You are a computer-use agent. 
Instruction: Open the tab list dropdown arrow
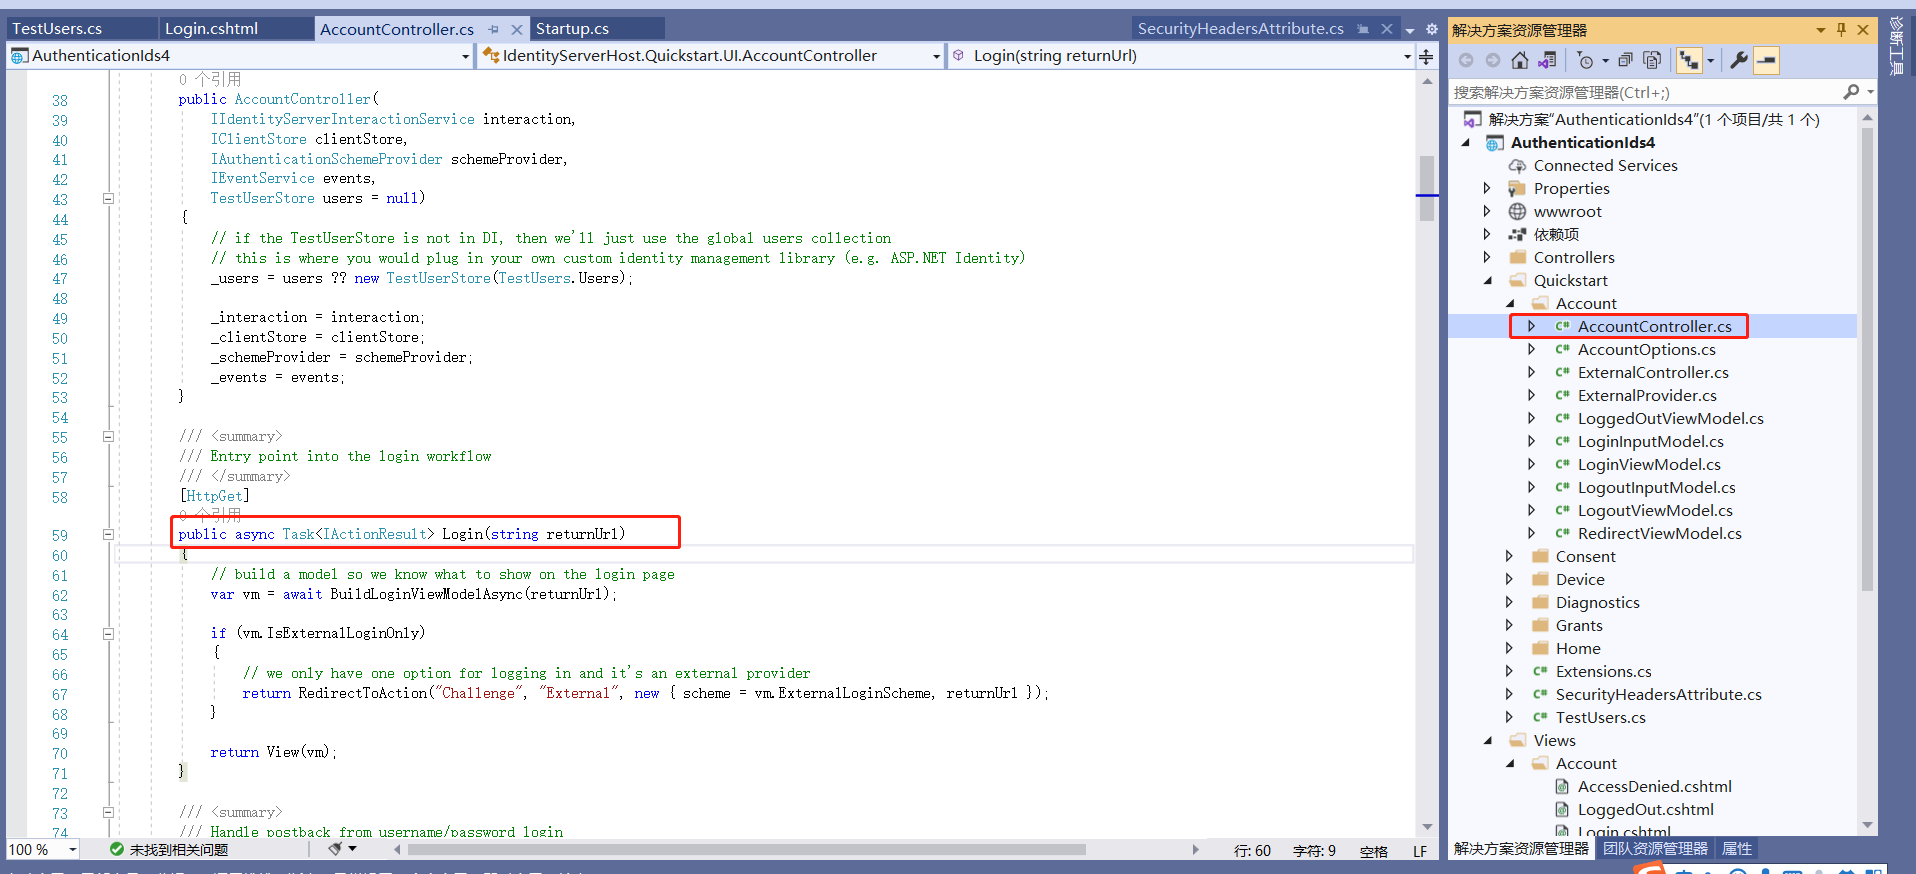click(1410, 30)
